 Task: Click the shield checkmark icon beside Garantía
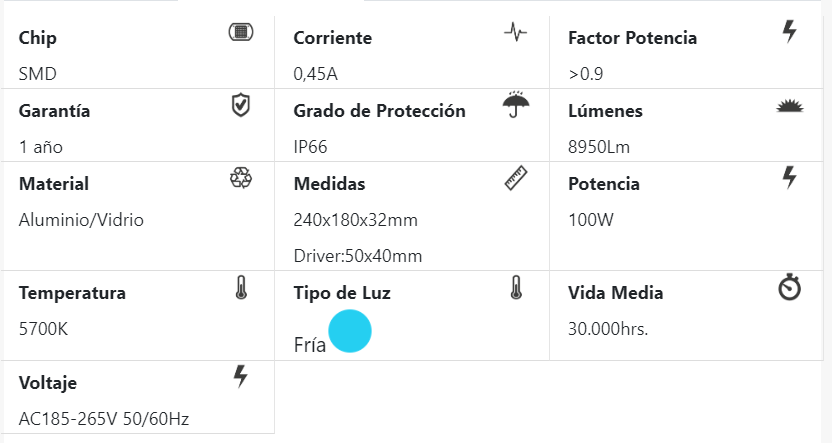click(x=240, y=105)
